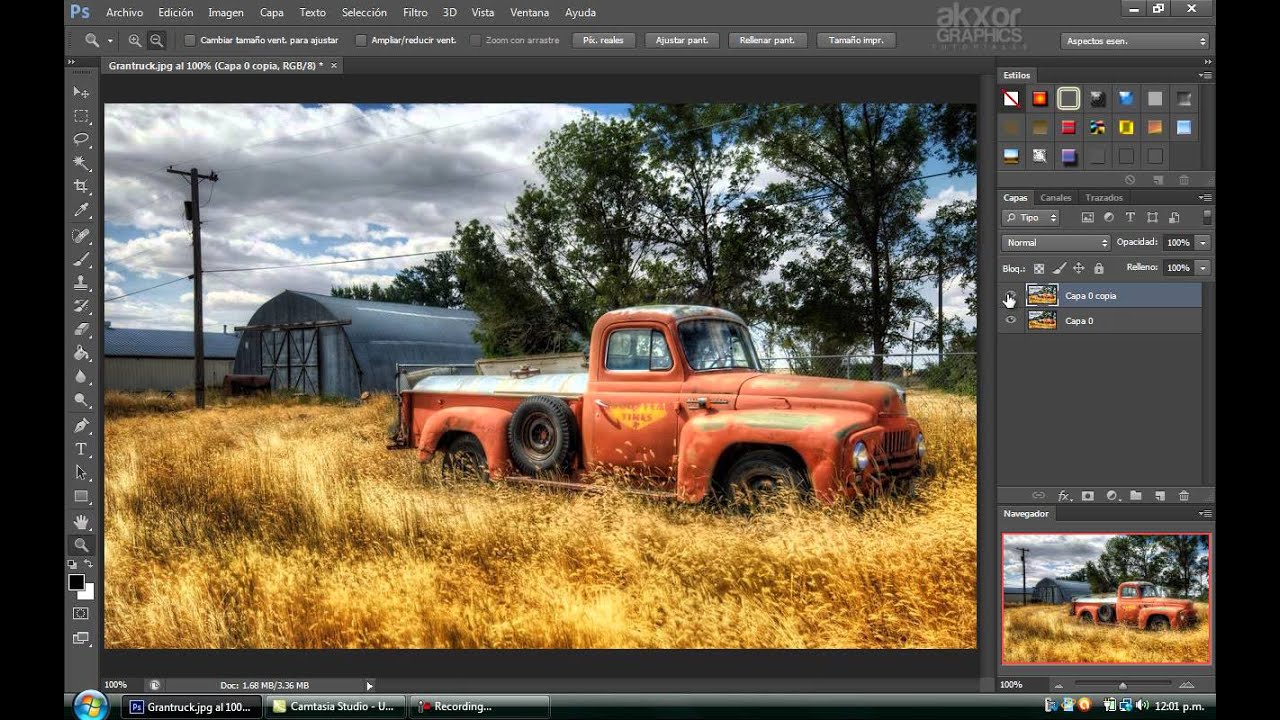Image resolution: width=1280 pixels, height=720 pixels.
Task: Delete layer with trash icon
Action: point(1184,496)
